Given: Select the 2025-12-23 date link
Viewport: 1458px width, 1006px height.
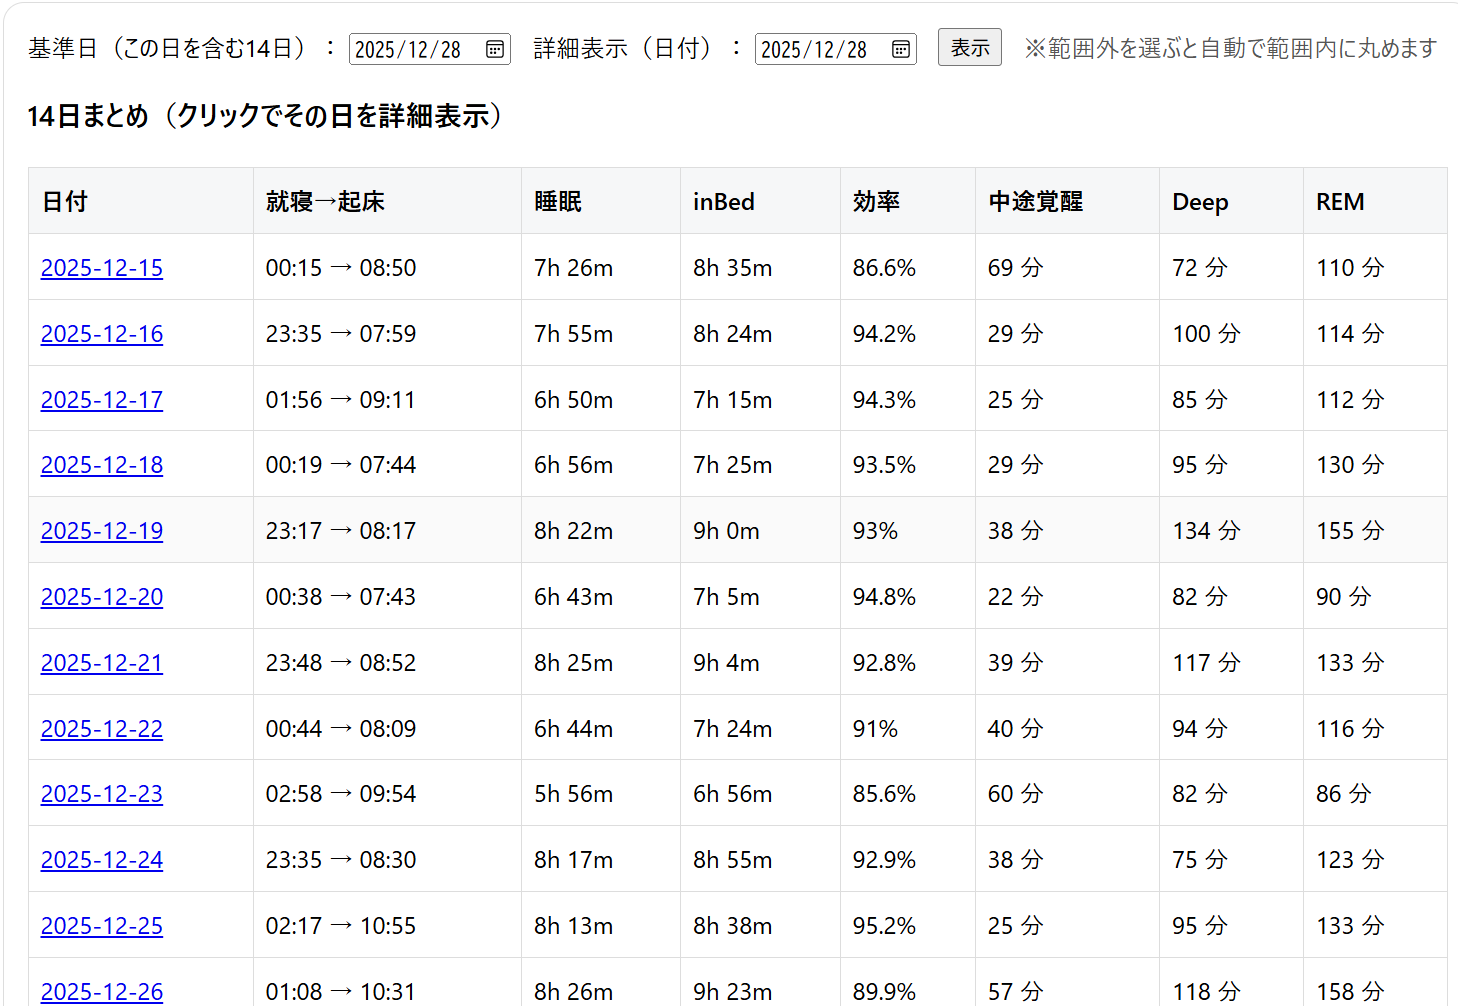Looking at the screenshot, I should pyautogui.click(x=102, y=794).
